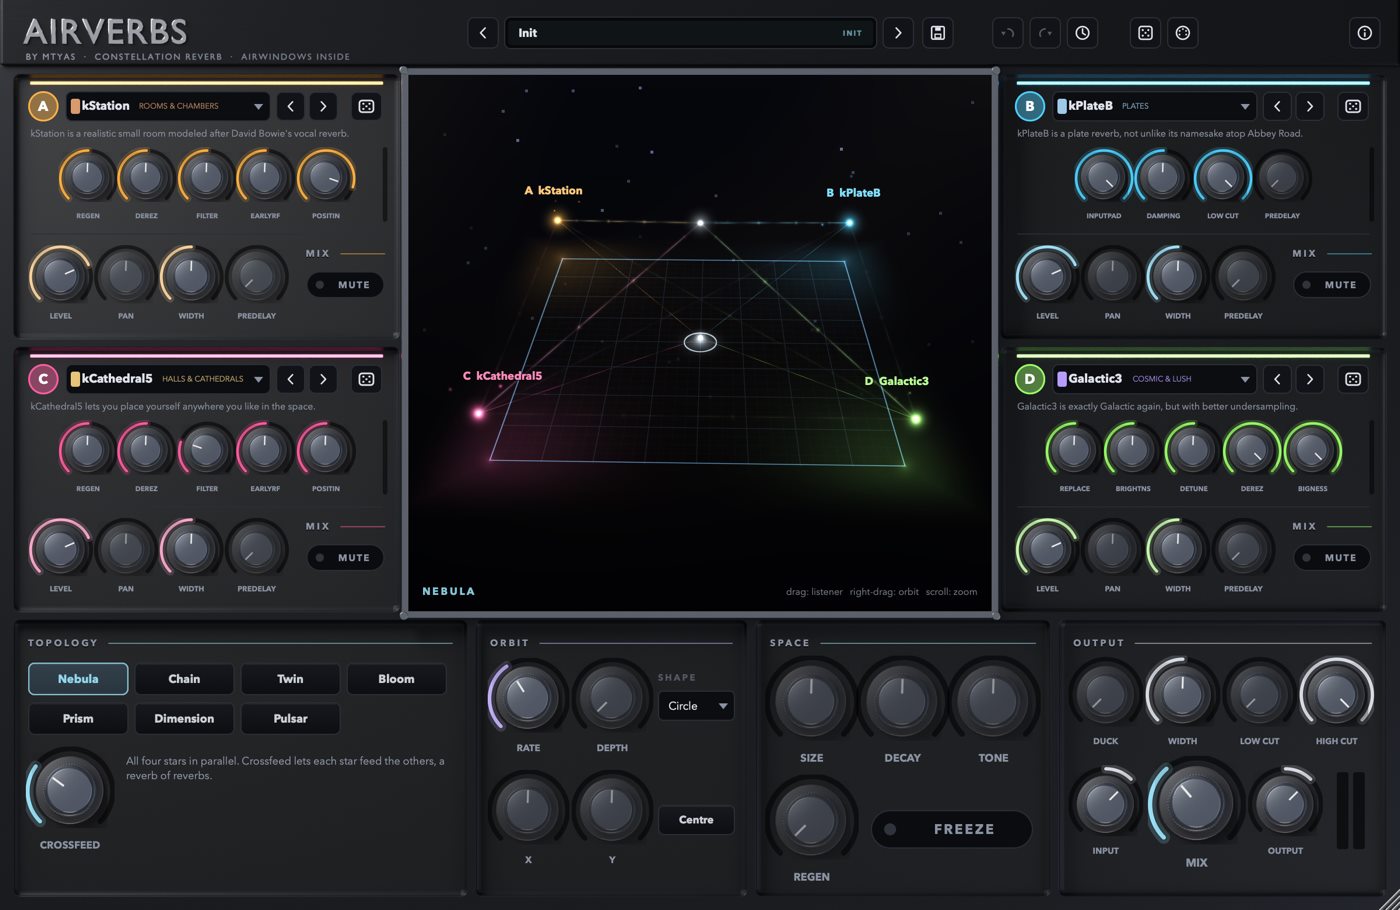This screenshot has height=910, width=1400.
Task: Open the history clock icon
Action: 1083,33
